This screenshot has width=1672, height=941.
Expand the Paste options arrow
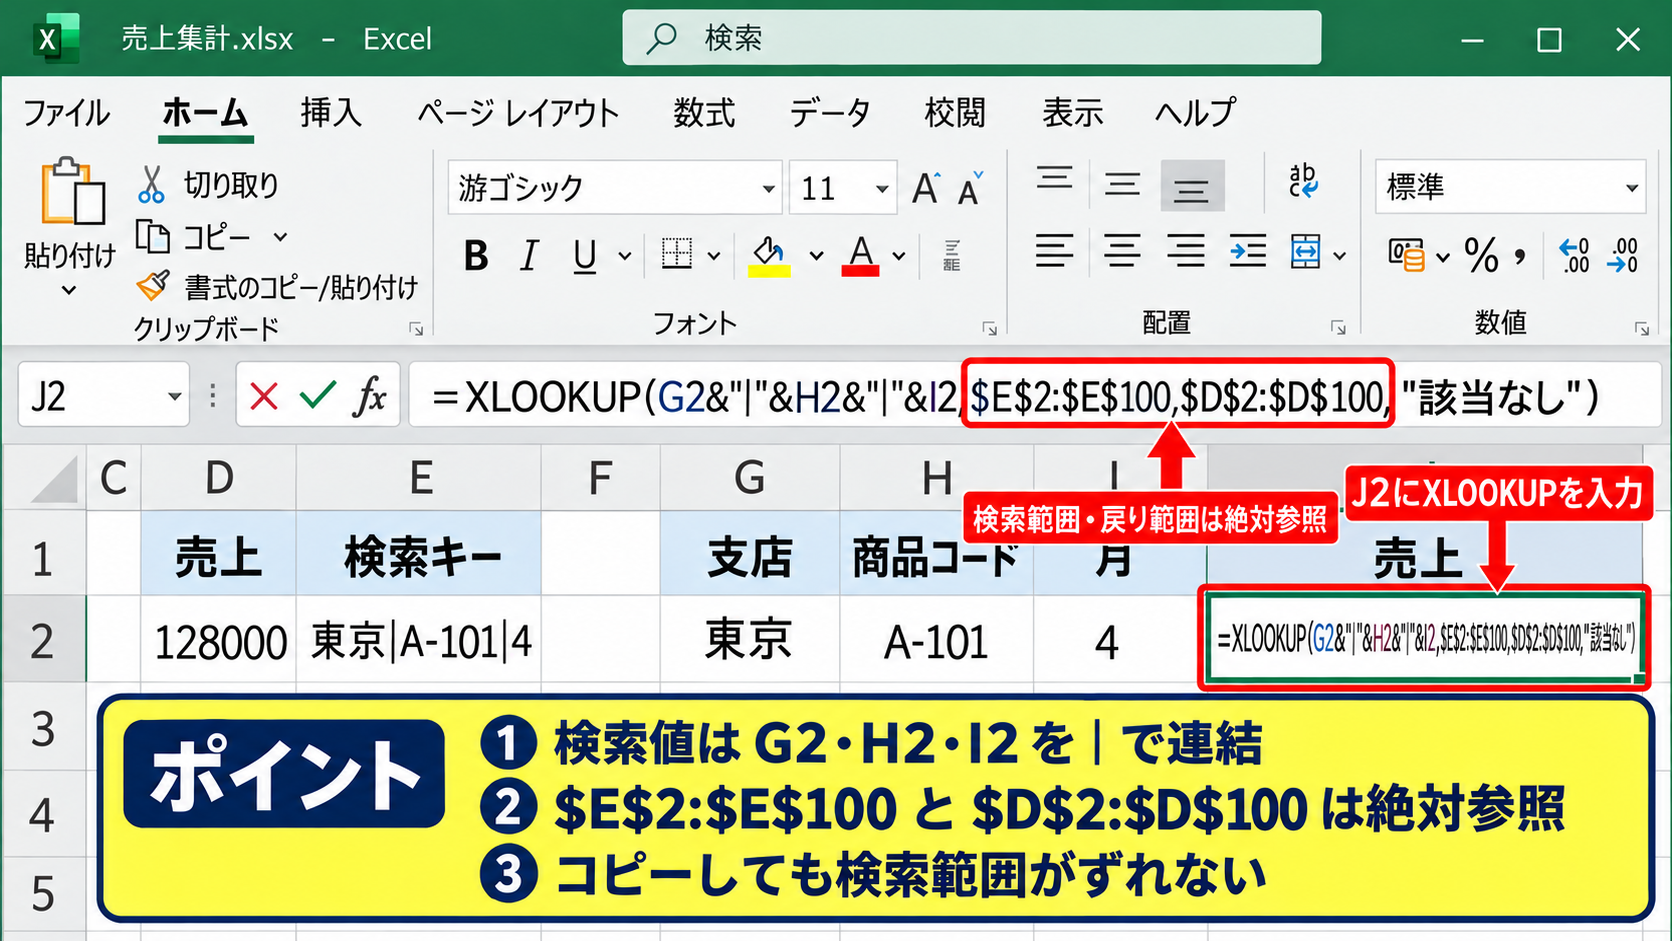pyautogui.click(x=68, y=291)
